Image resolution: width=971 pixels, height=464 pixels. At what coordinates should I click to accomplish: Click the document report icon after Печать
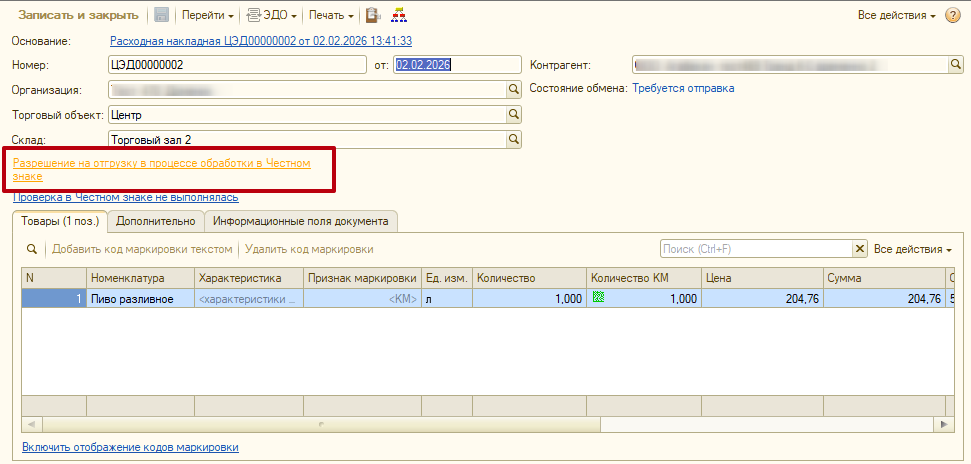373,15
